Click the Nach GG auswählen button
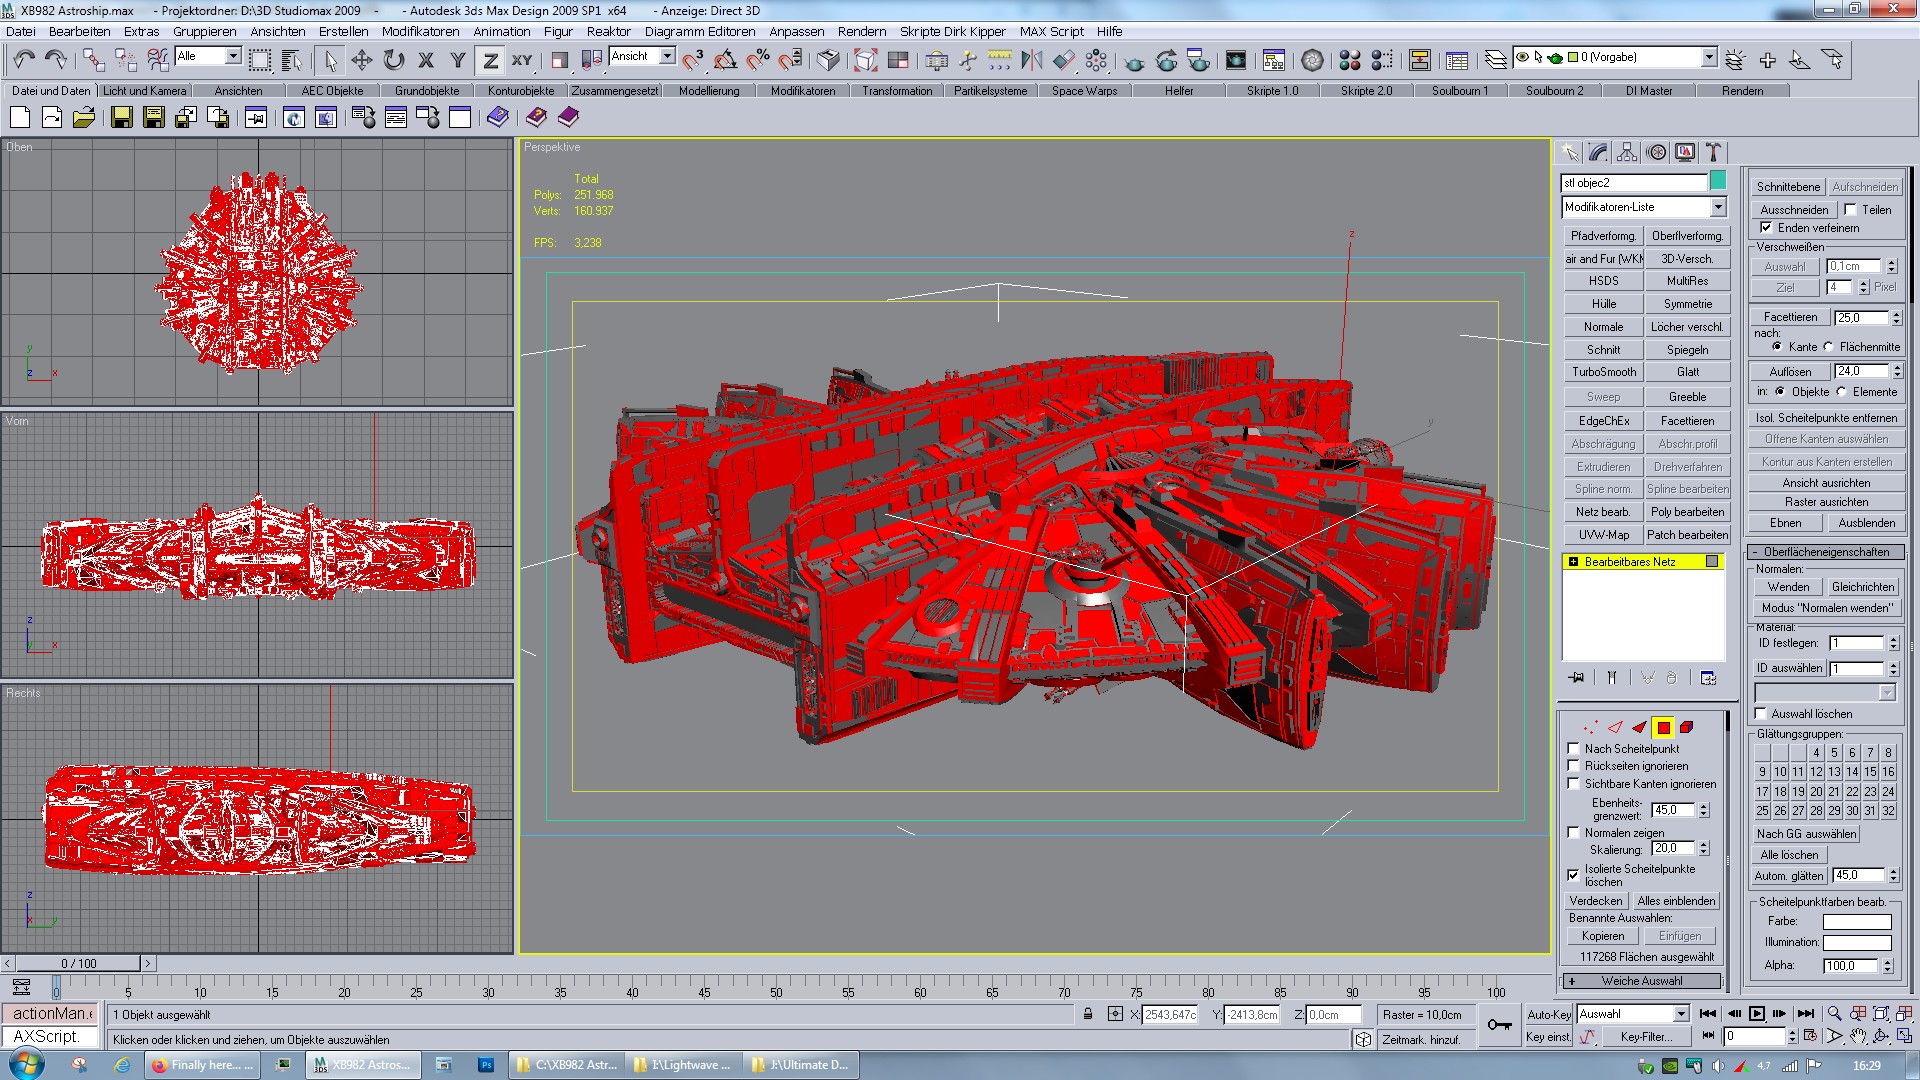 point(1806,834)
